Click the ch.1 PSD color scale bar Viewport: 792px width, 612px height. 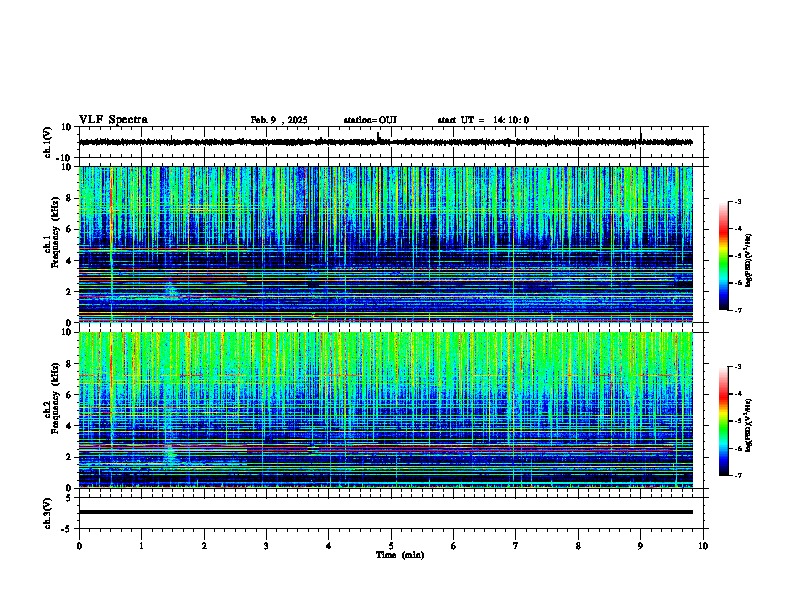click(x=723, y=256)
